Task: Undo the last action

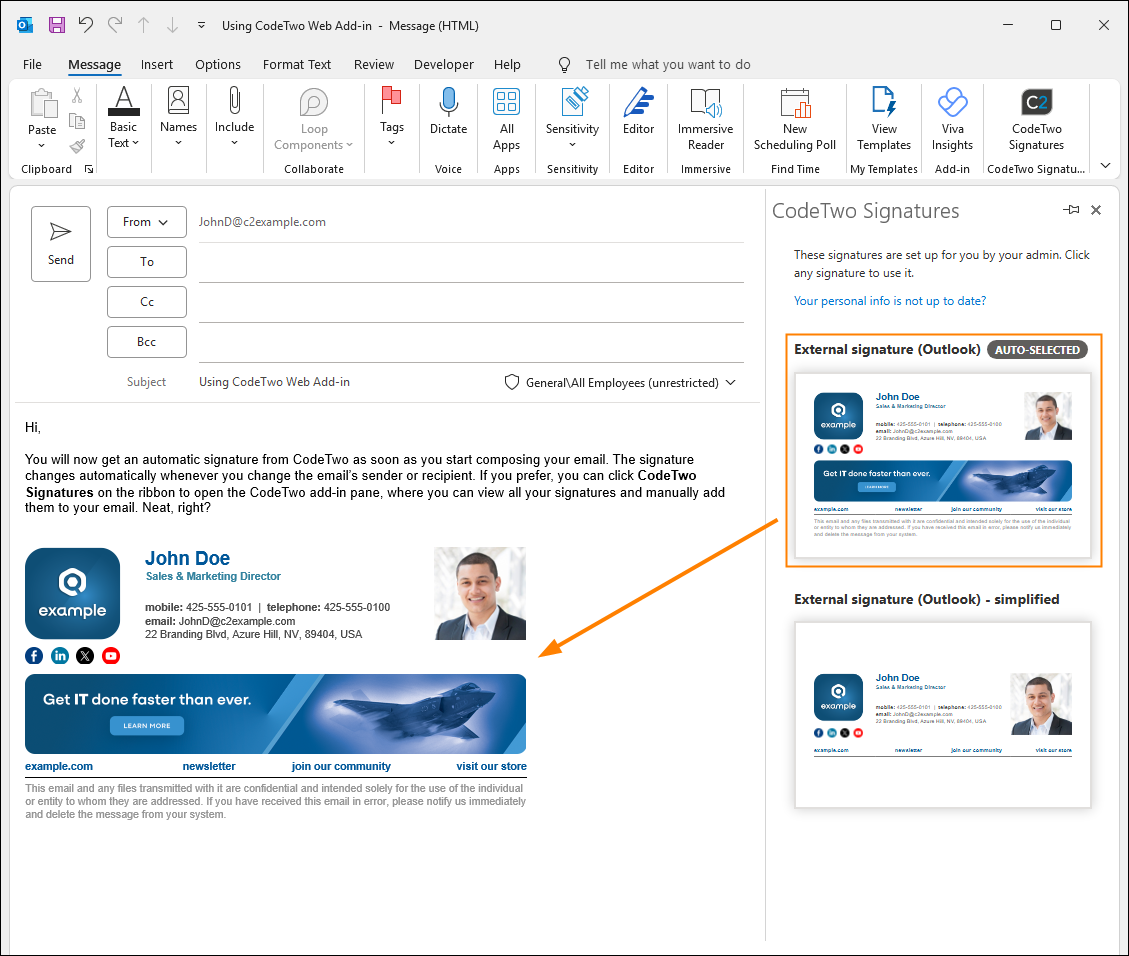Action: pos(86,25)
